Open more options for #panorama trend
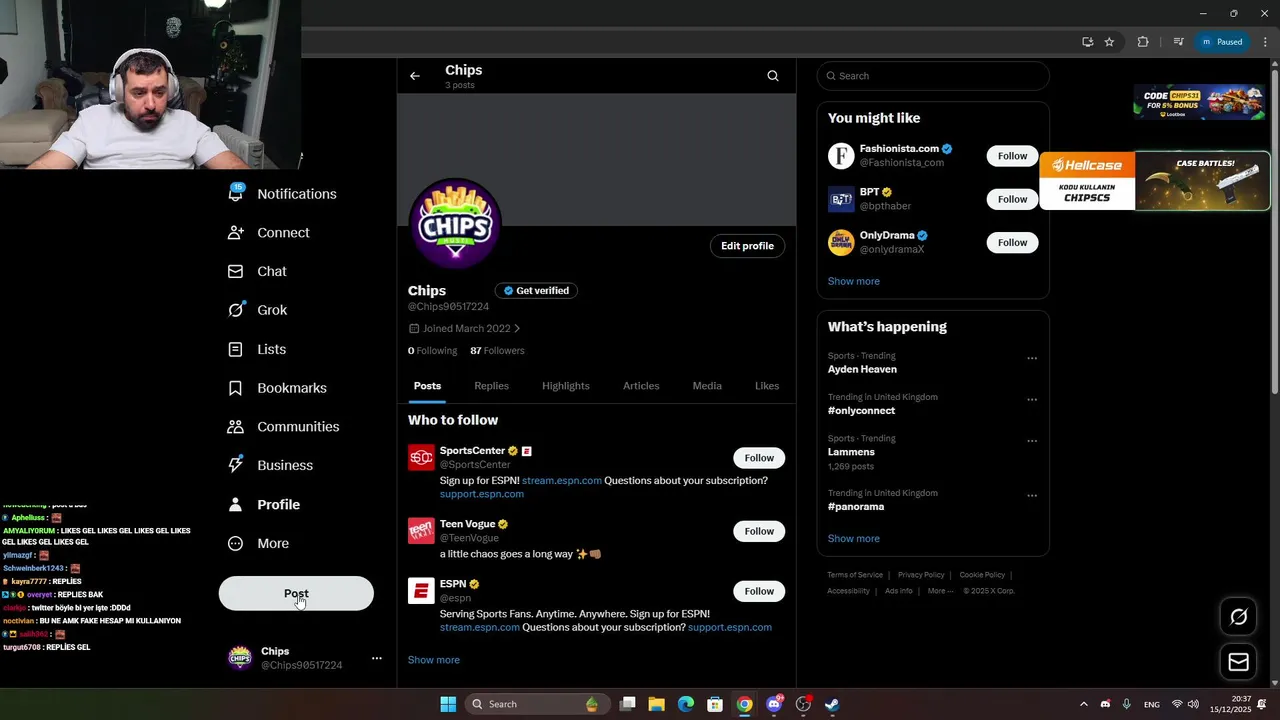Viewport: 1280px width, 720px height. (x=1032, y=496)
